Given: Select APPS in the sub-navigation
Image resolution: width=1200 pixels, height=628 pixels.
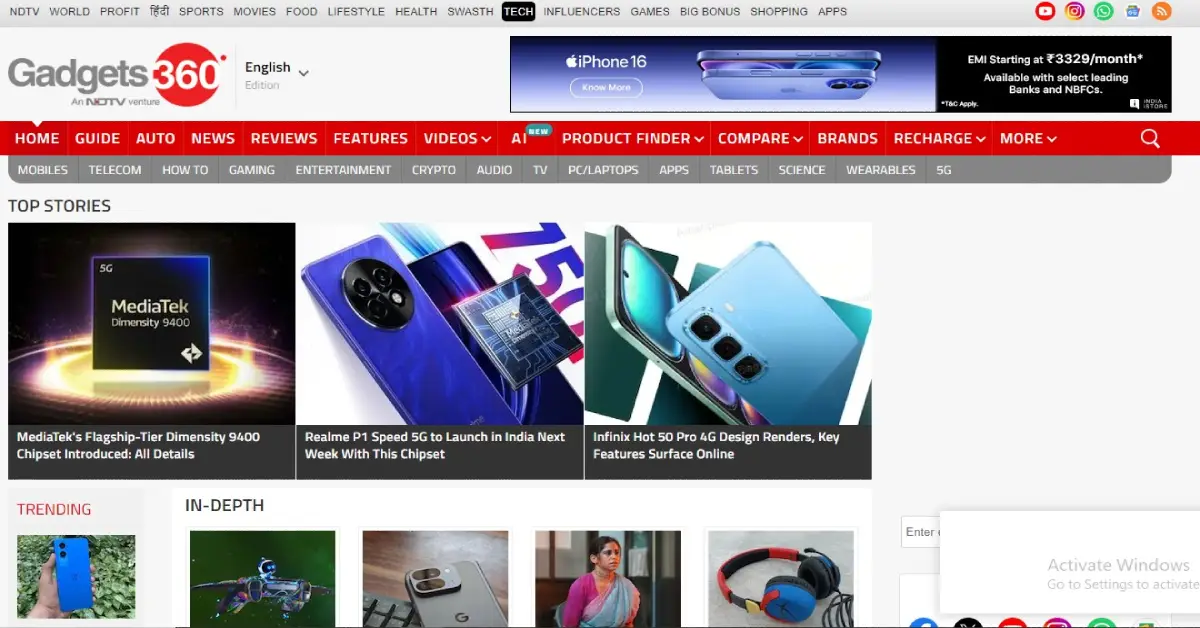Looking at the screenshot, I should click(674, 170).
